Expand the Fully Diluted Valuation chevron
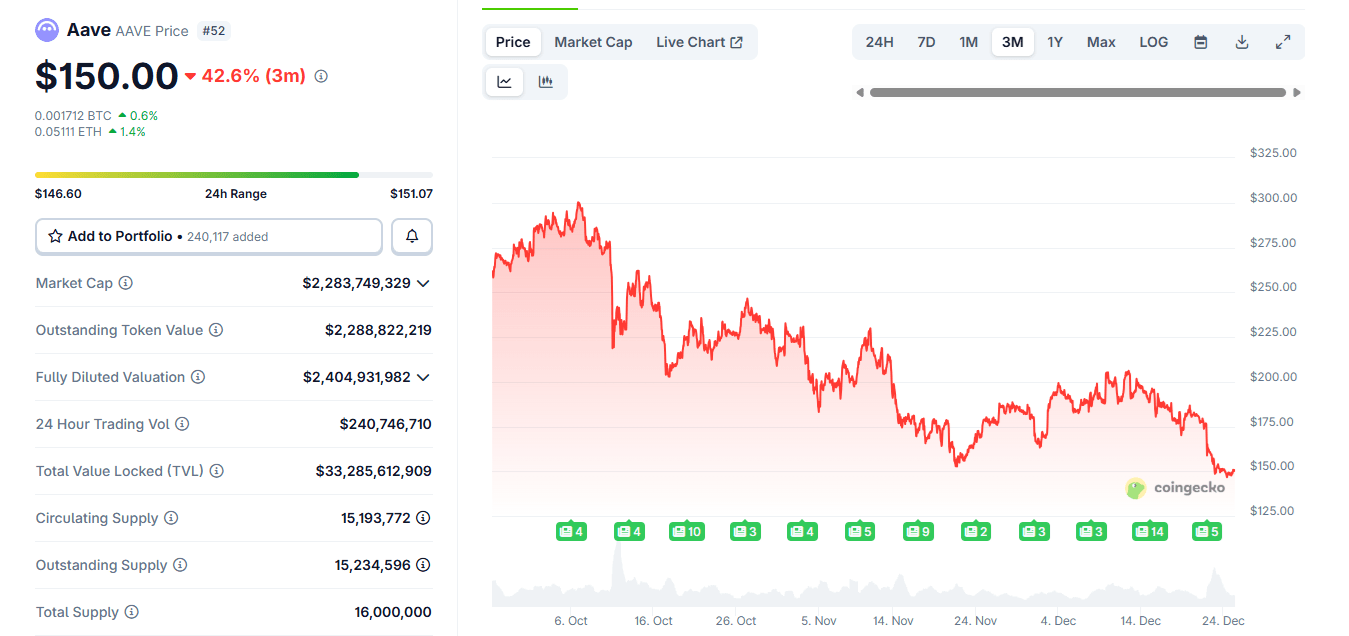 point(423,377)
